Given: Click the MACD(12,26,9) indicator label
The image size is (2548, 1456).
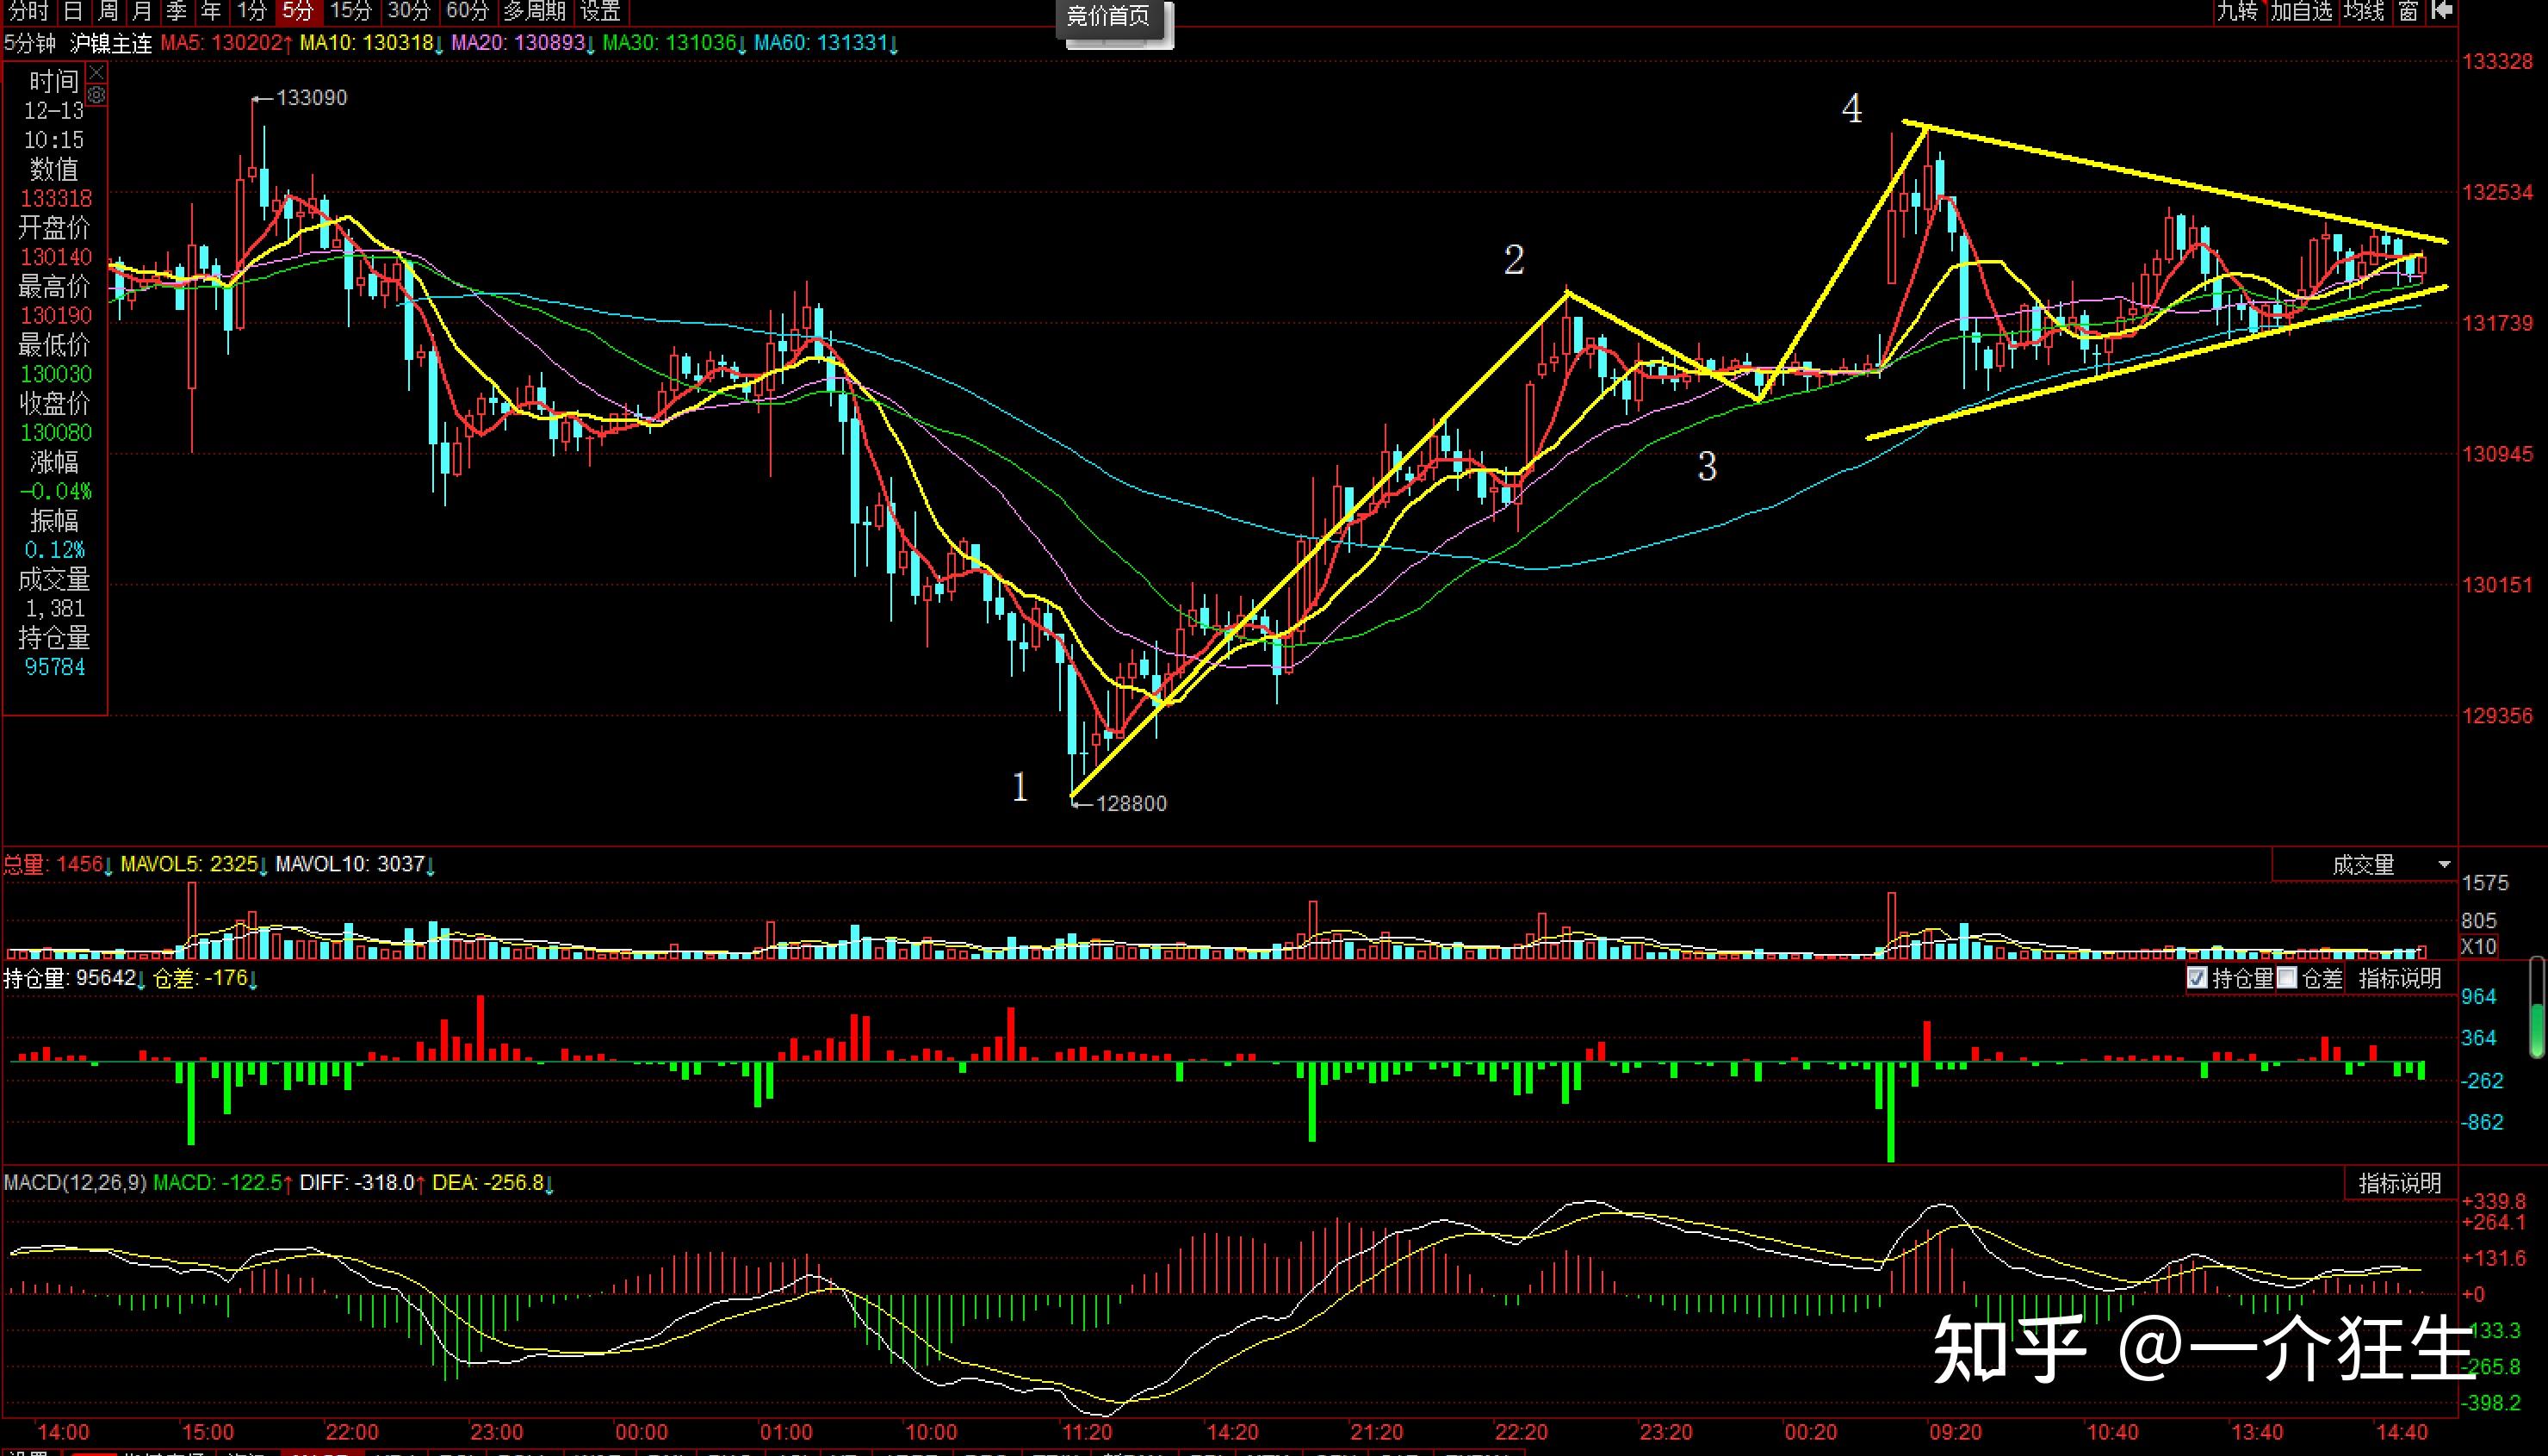Looking at the screenshot, I should click(75, 1183).
